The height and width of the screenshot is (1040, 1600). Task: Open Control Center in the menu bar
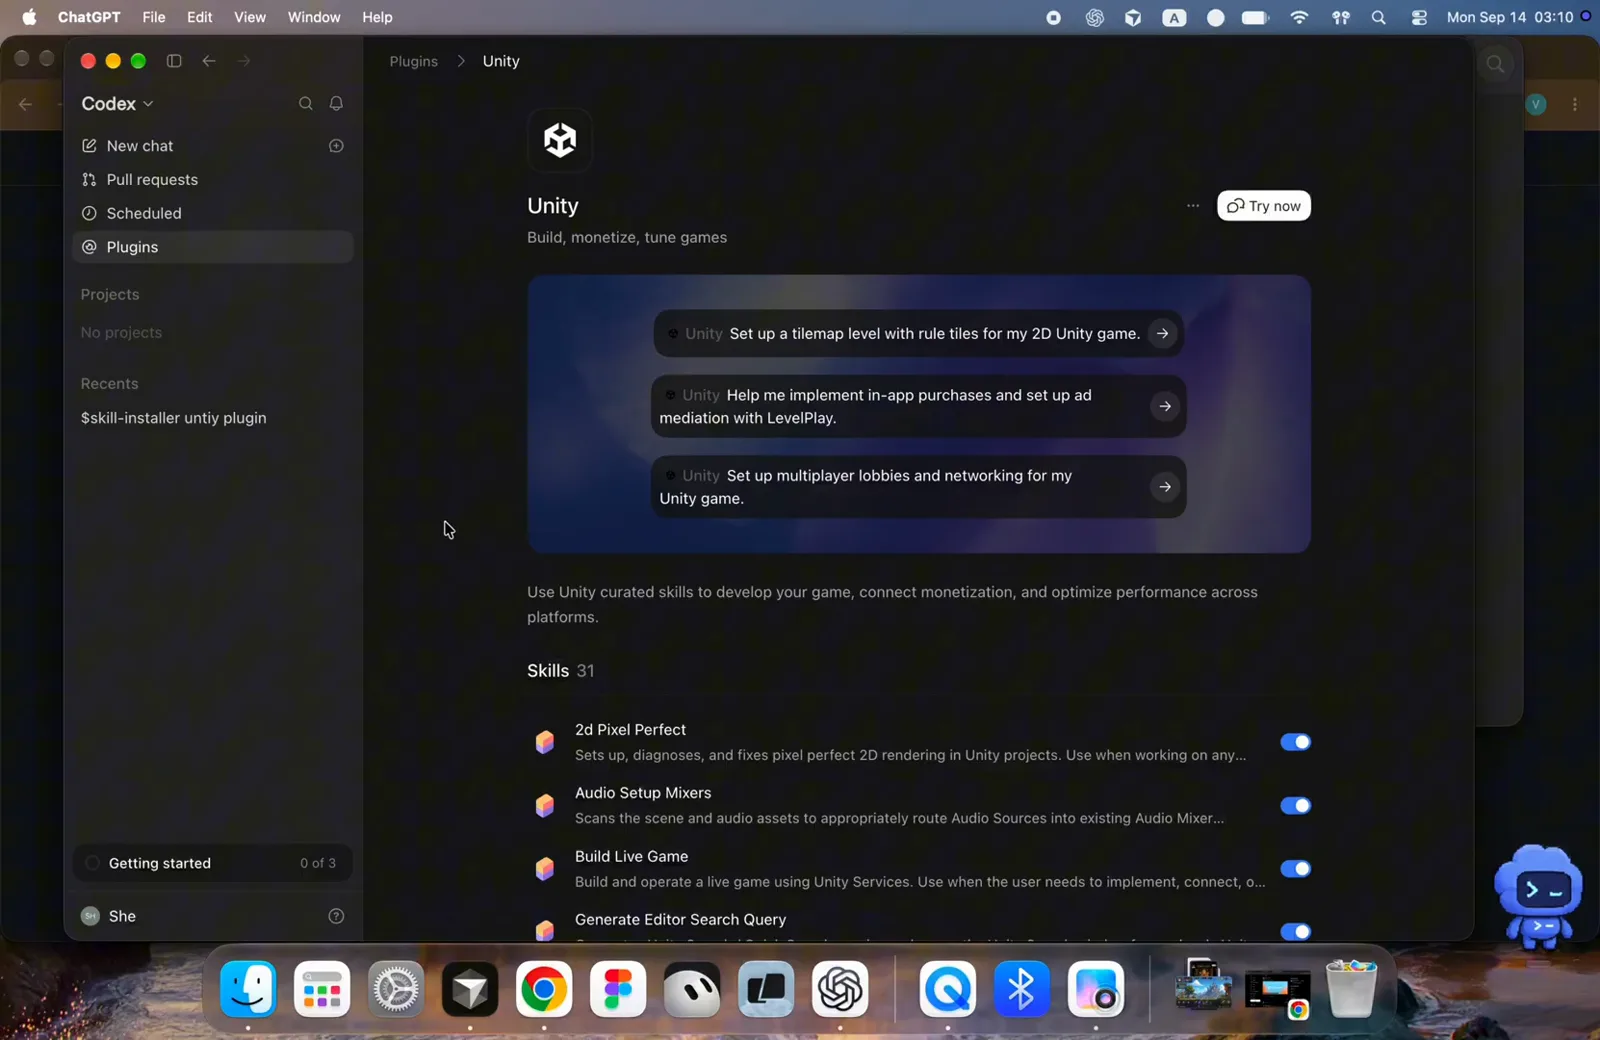pos(1419,18)
